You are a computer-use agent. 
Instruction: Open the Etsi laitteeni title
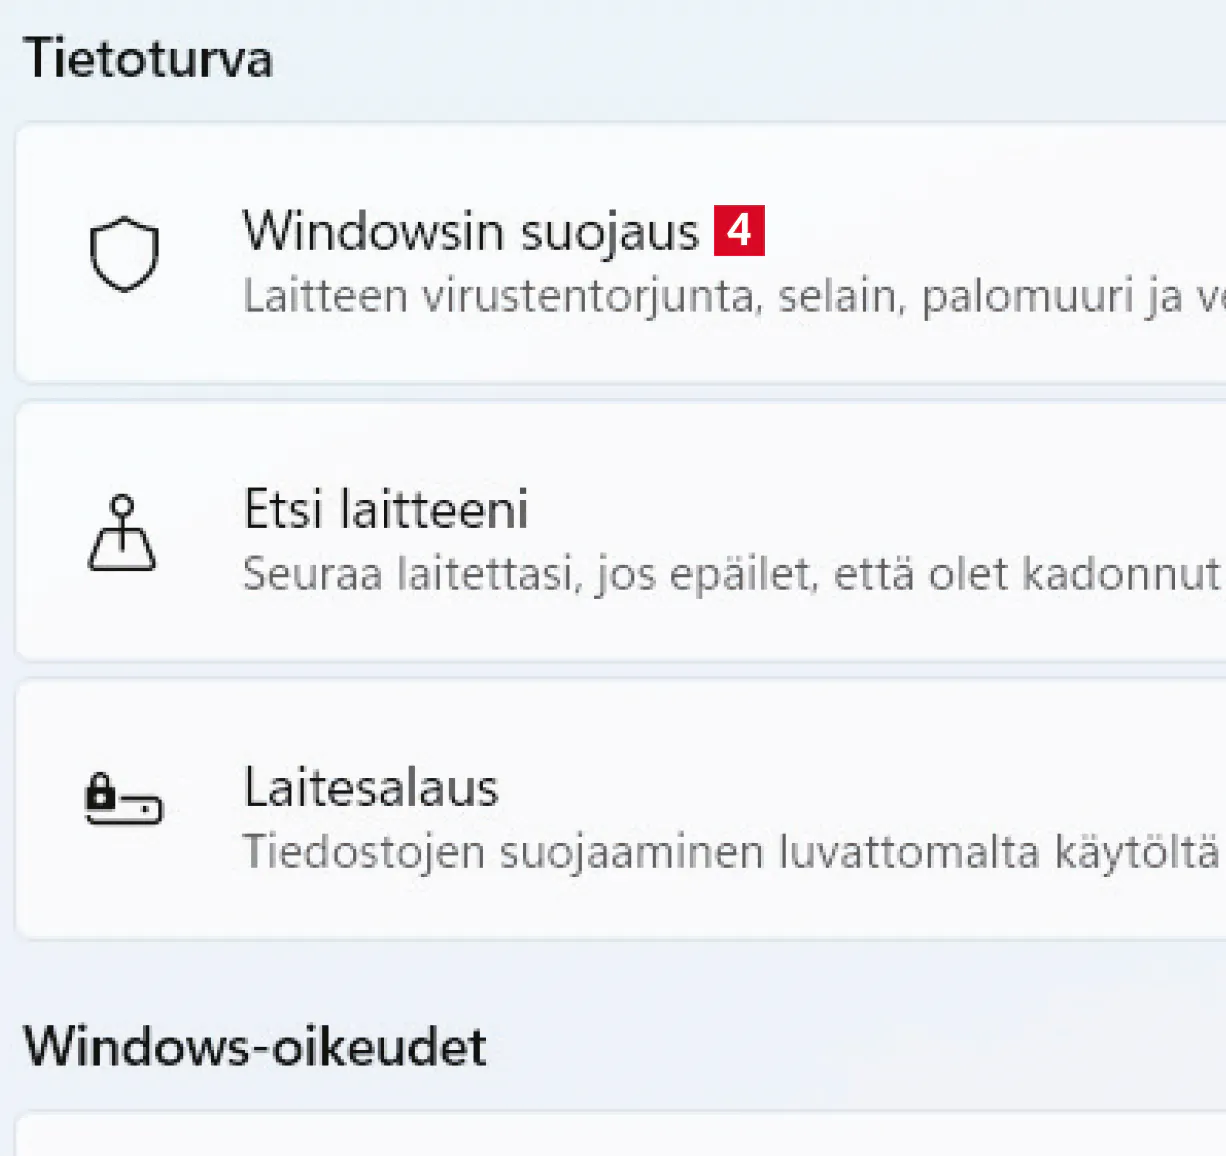pos(386,510)
